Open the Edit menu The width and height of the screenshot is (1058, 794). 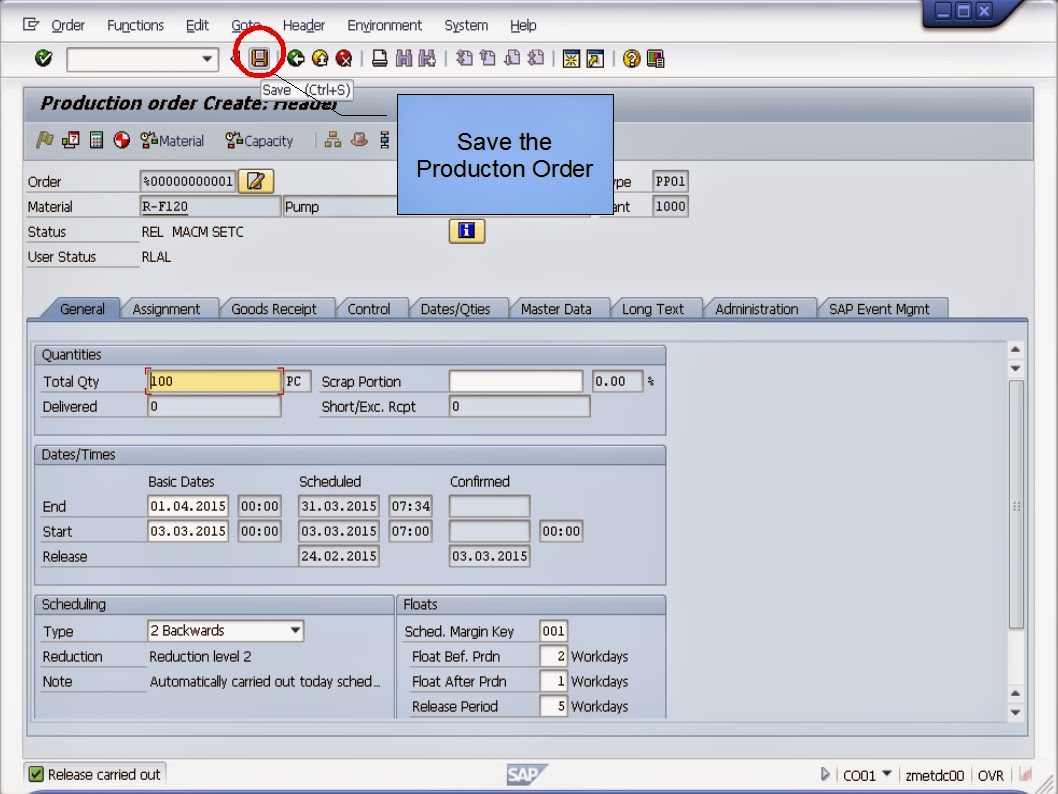(x=197, y=26)
